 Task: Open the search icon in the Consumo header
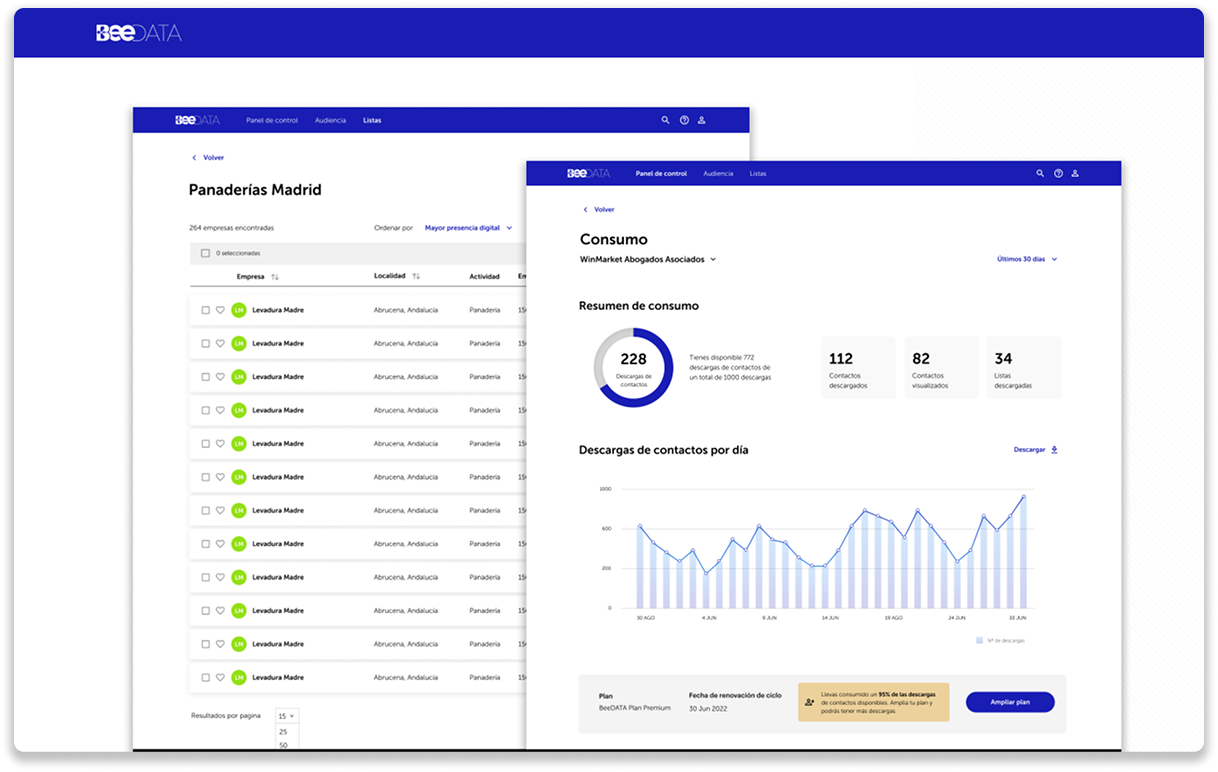1040,173
